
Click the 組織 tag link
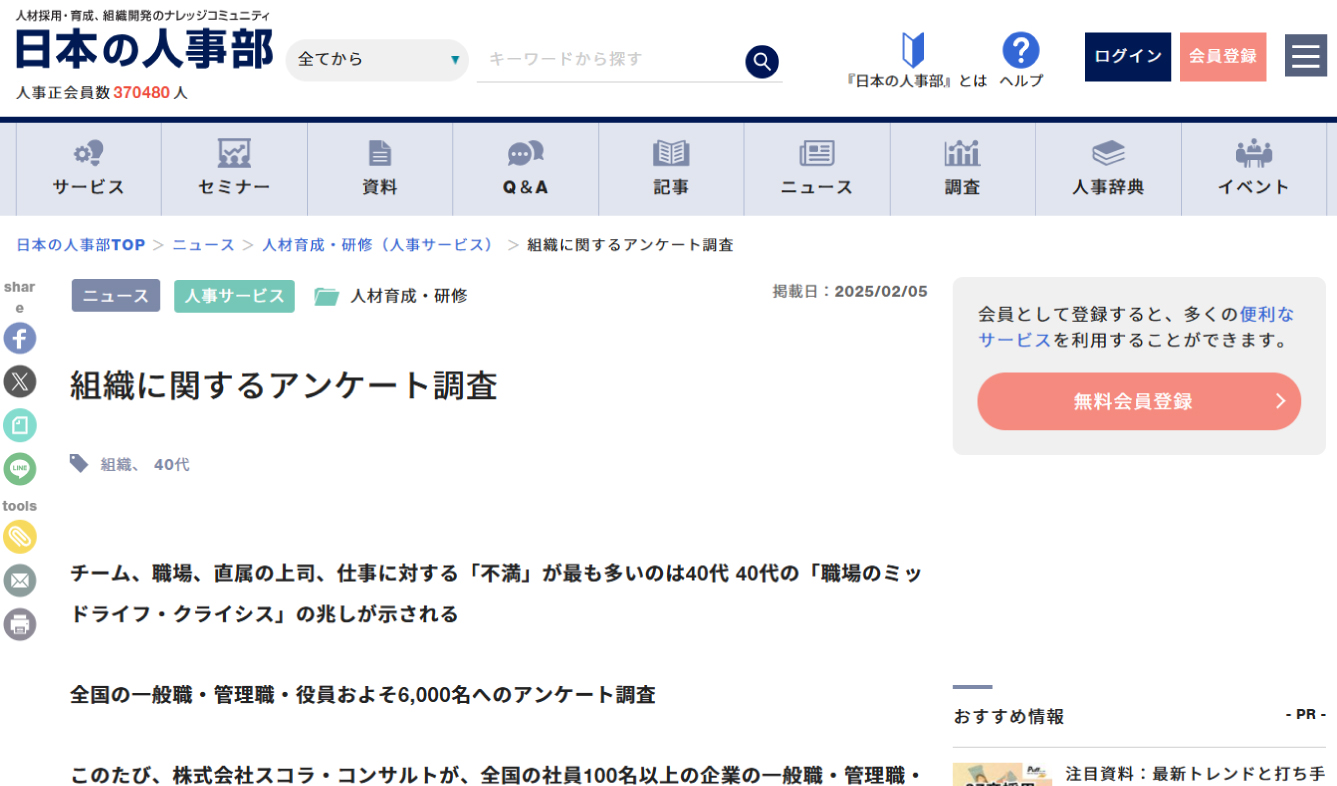[x=117, y=465]
